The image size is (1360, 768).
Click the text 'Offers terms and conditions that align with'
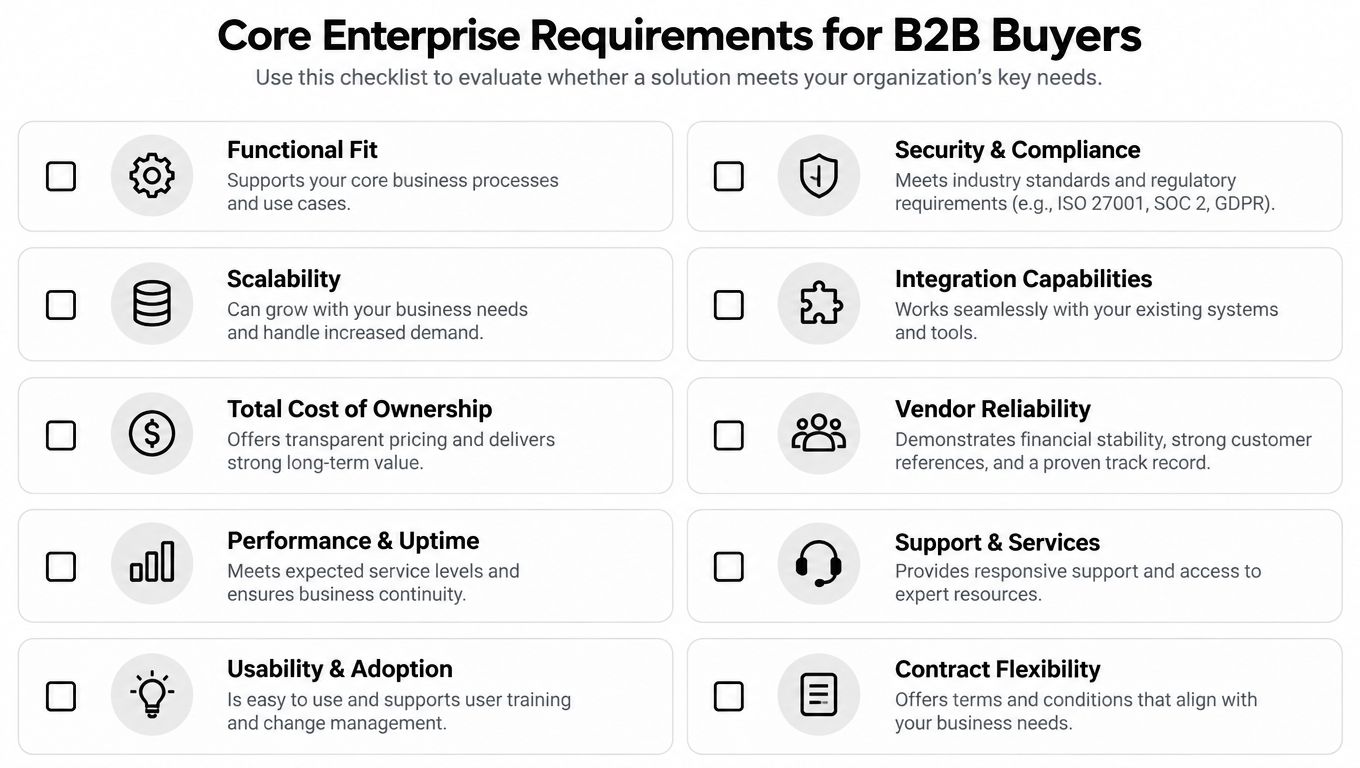click(x=1076, y=700)
